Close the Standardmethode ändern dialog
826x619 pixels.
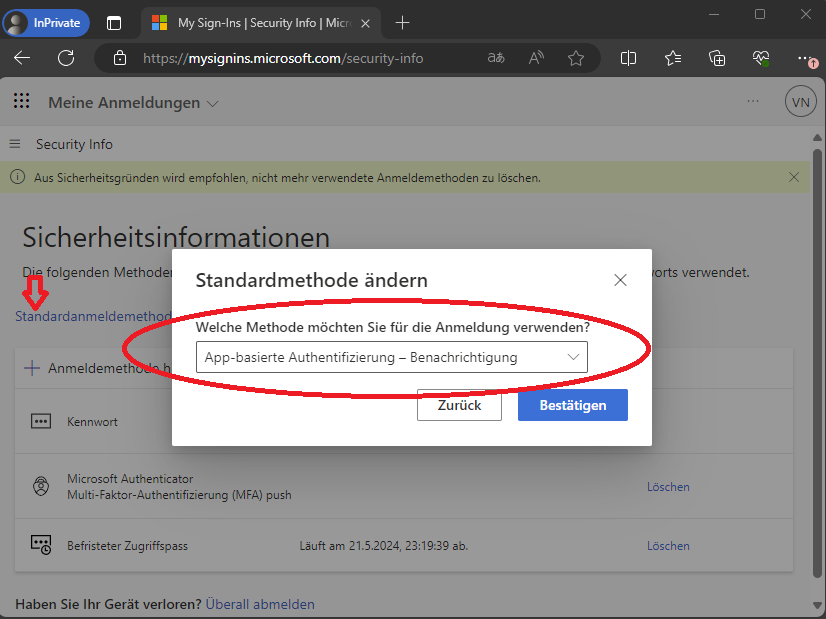point(620,280)
